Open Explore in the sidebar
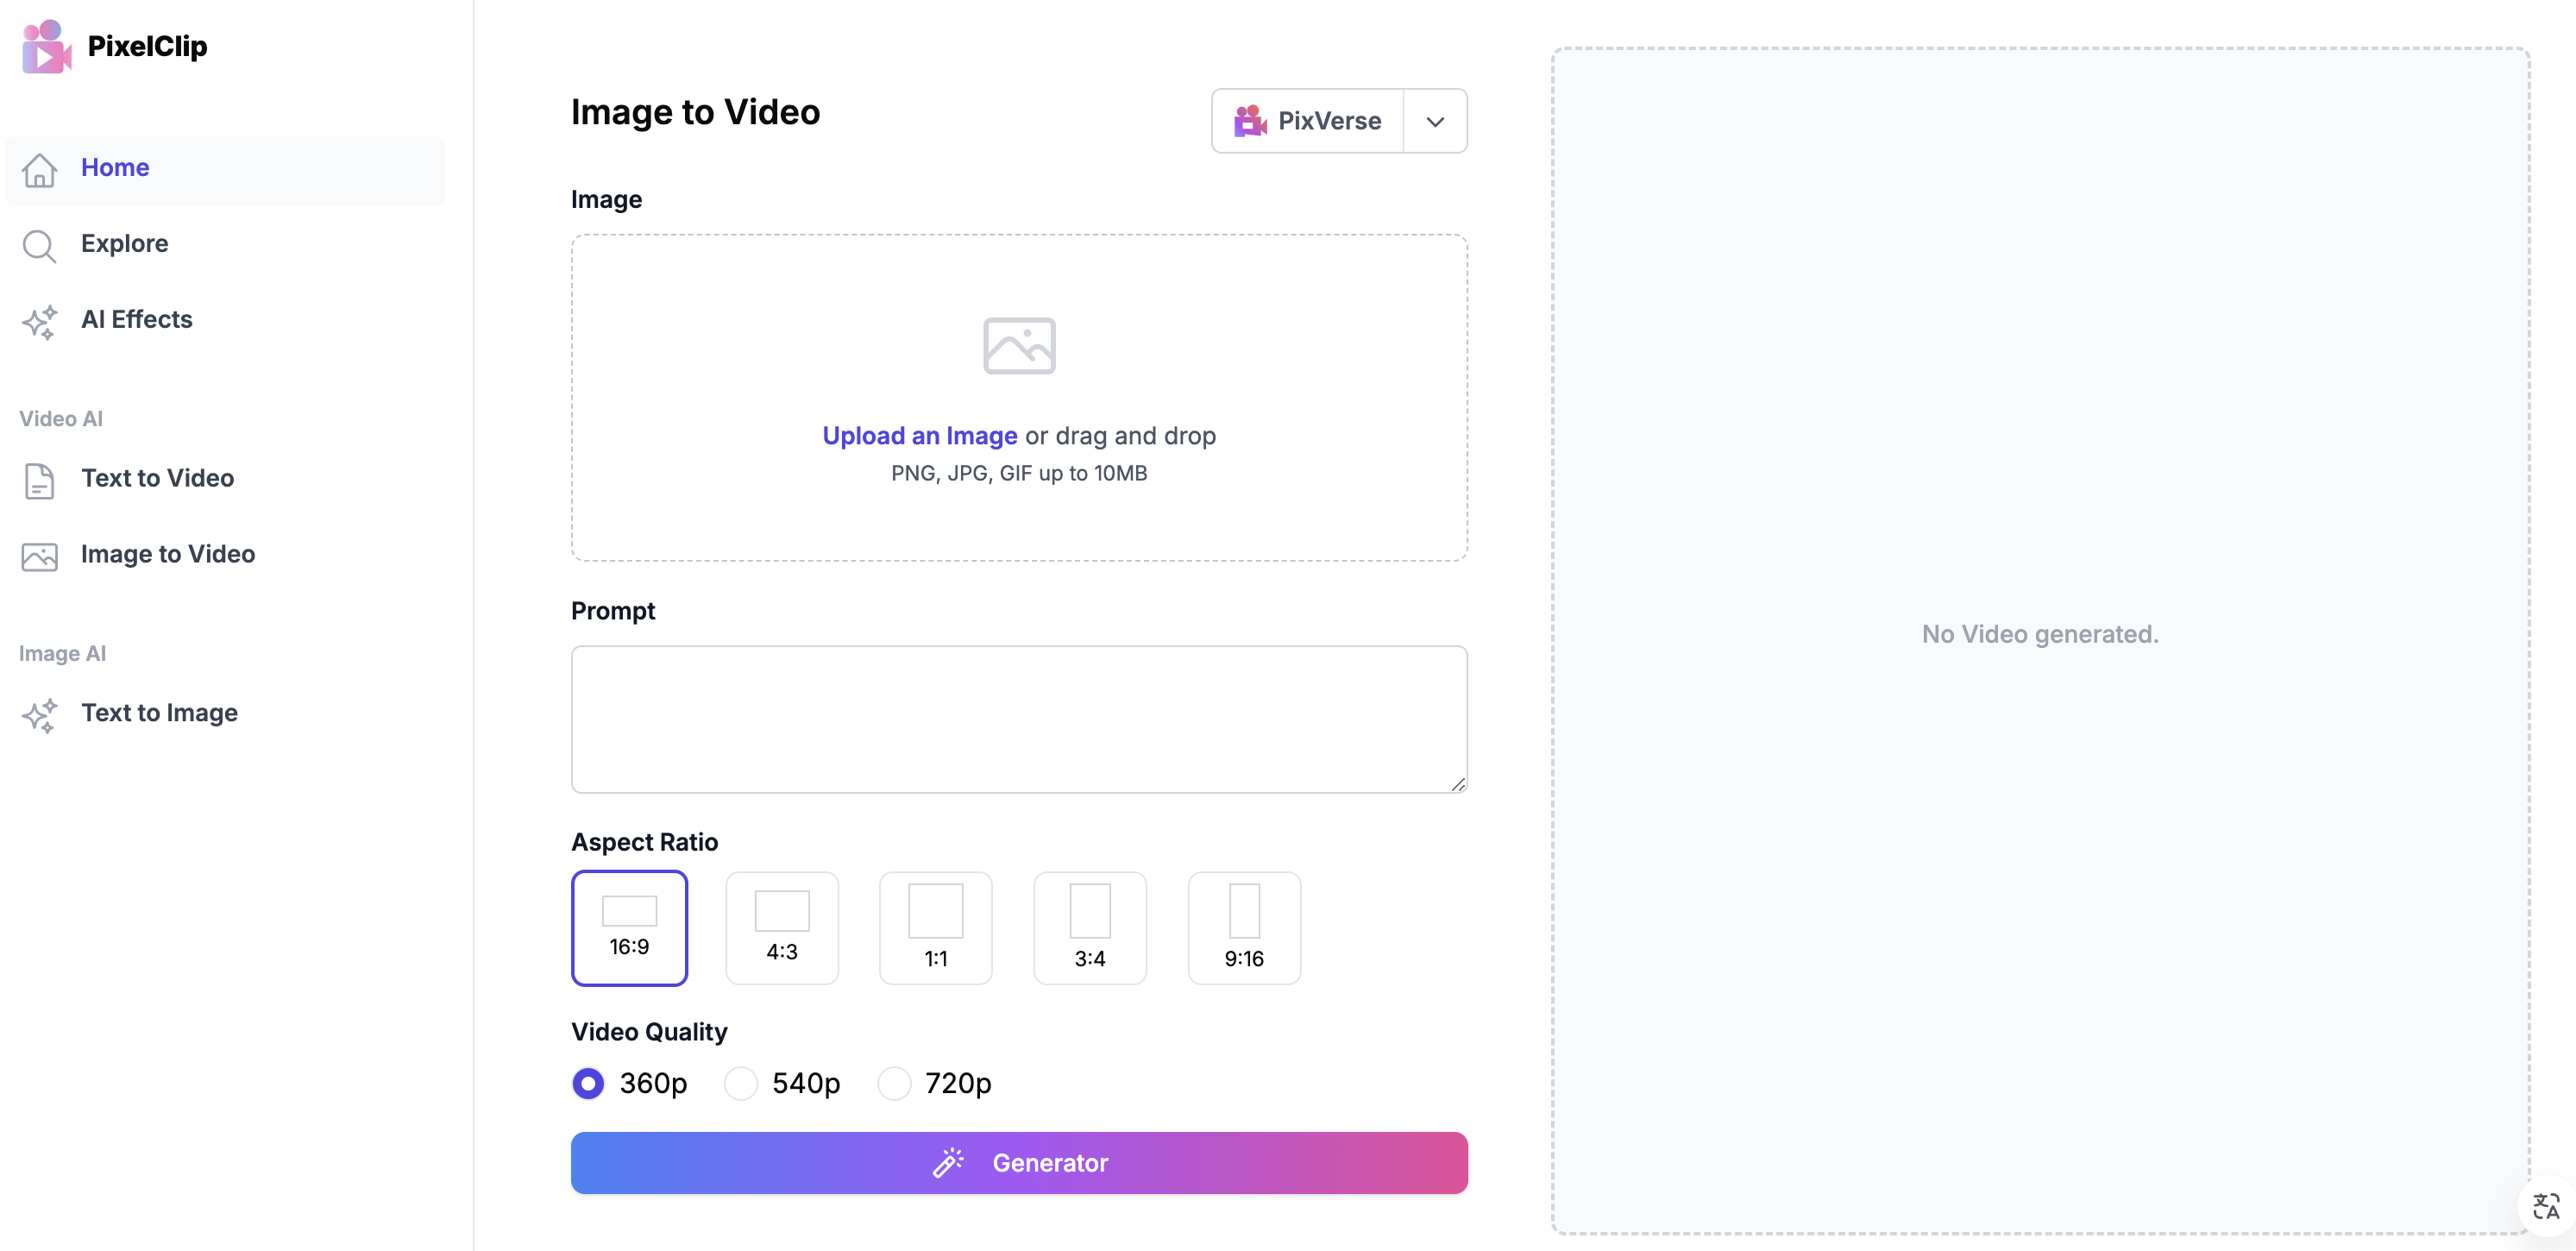Image resolution: width=2576 pixels, height=1251 pixels. [124, 244]
